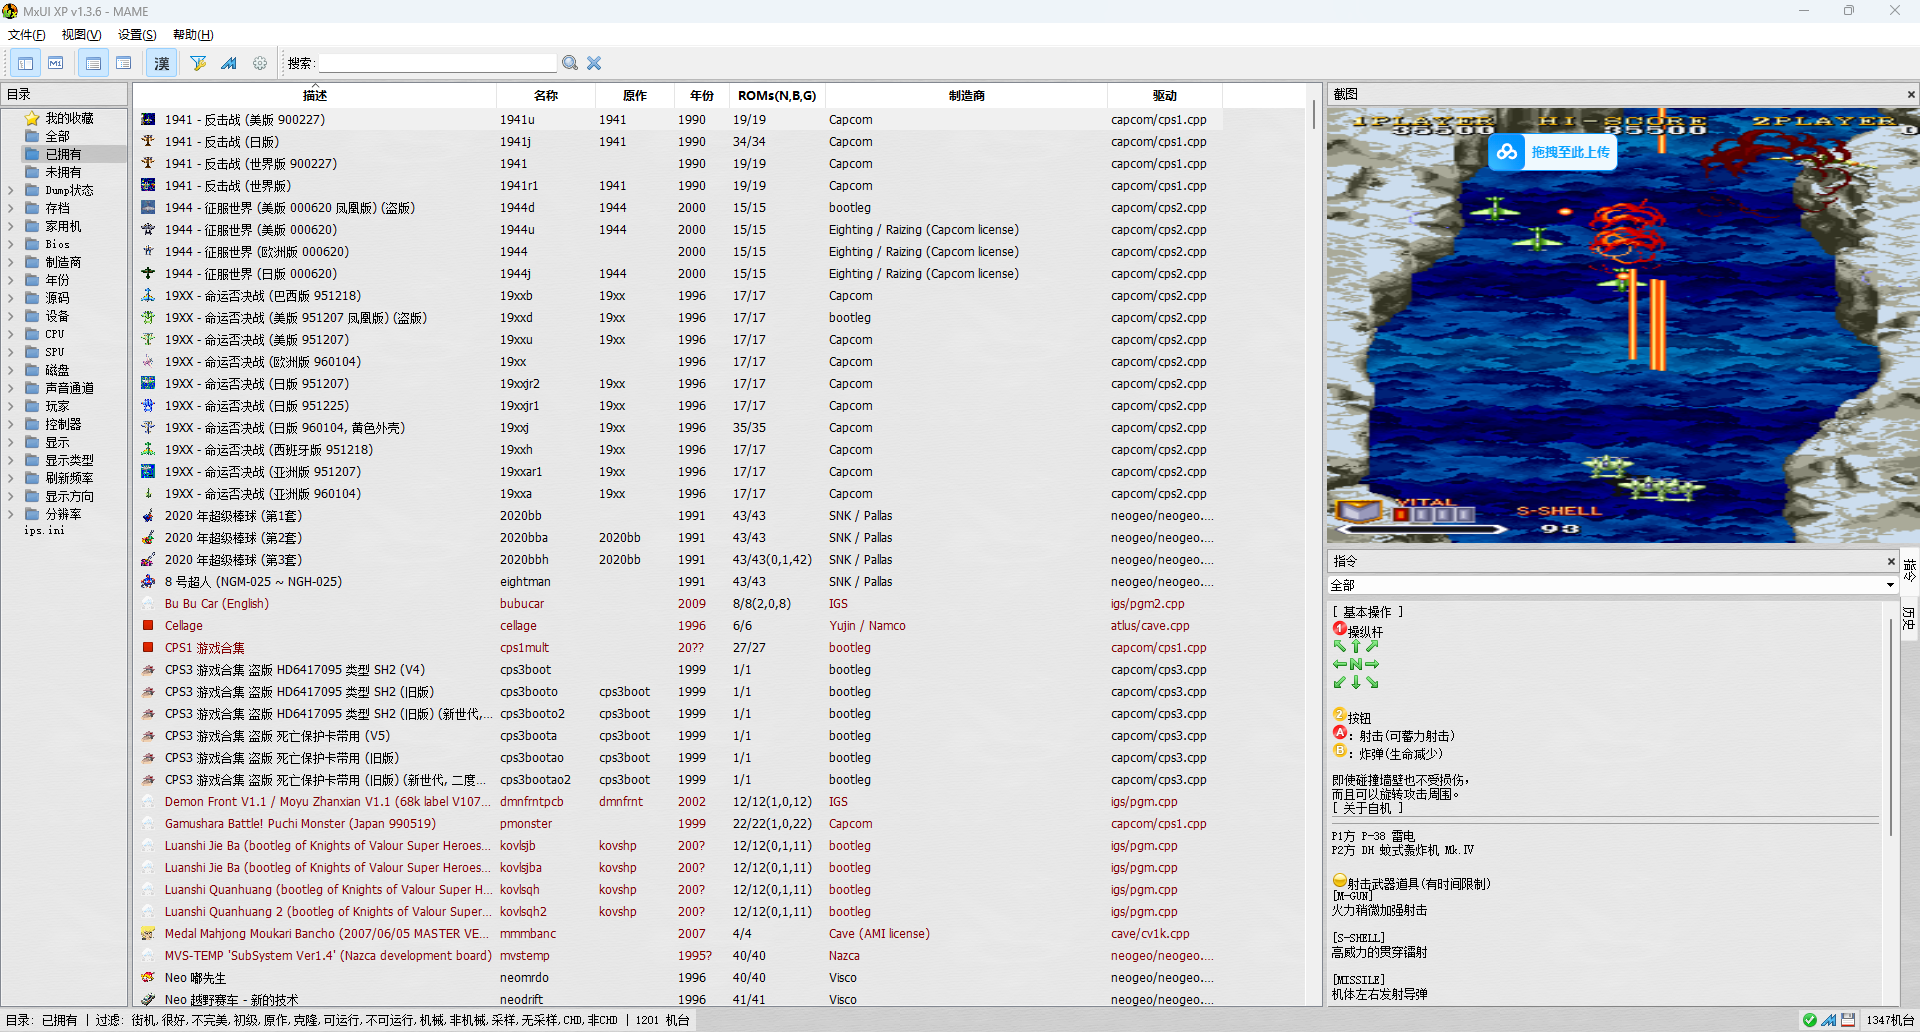Click icon of 2020 年超级棒球 (第1套) row
Viewport: 1920px width, 1032px height.
(148, 515)
